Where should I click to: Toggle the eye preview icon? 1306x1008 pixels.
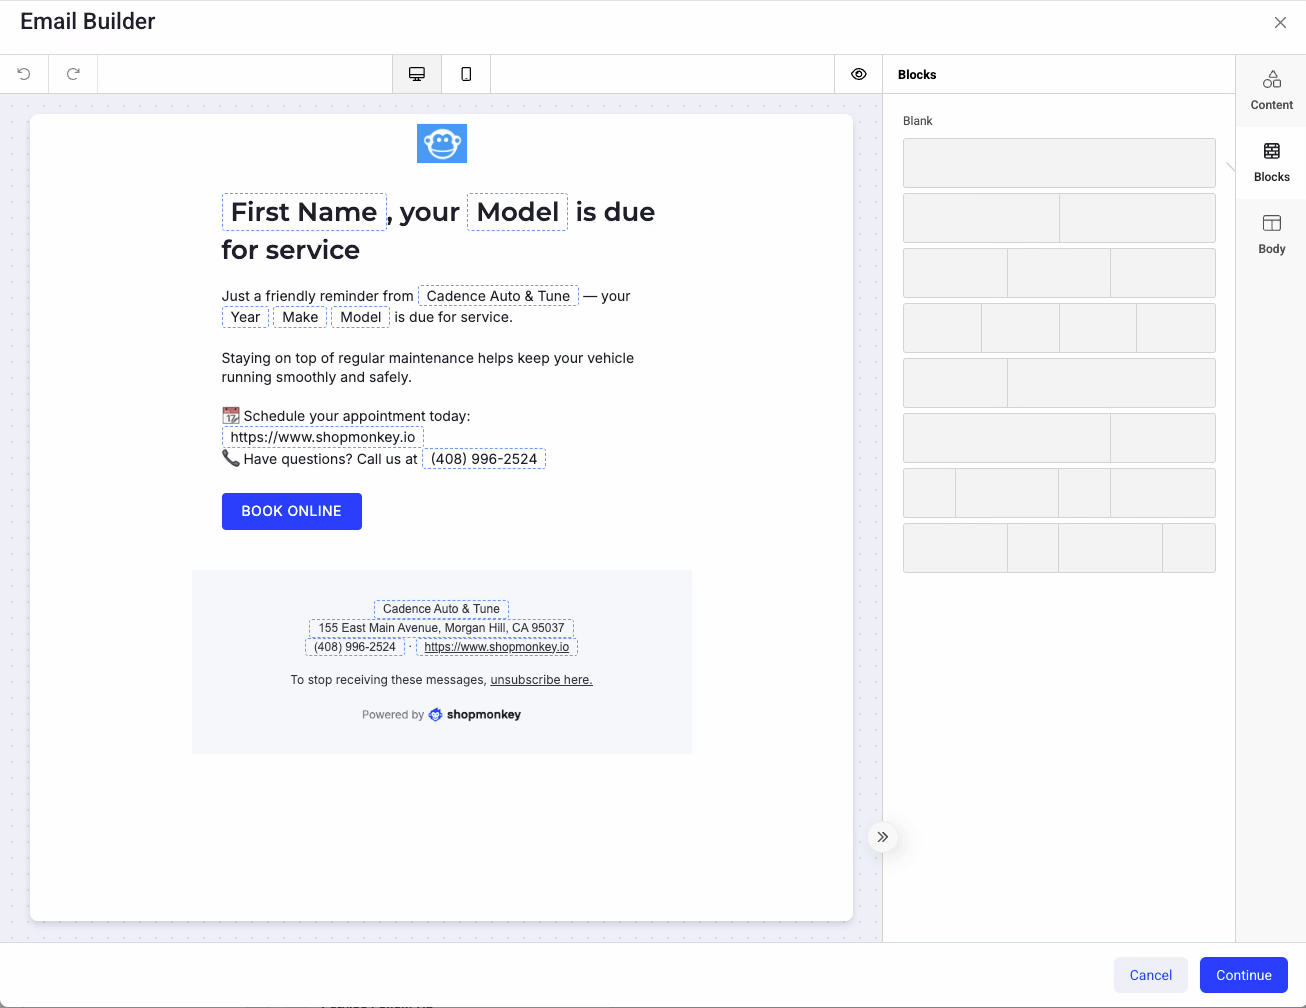coord(859,74)
